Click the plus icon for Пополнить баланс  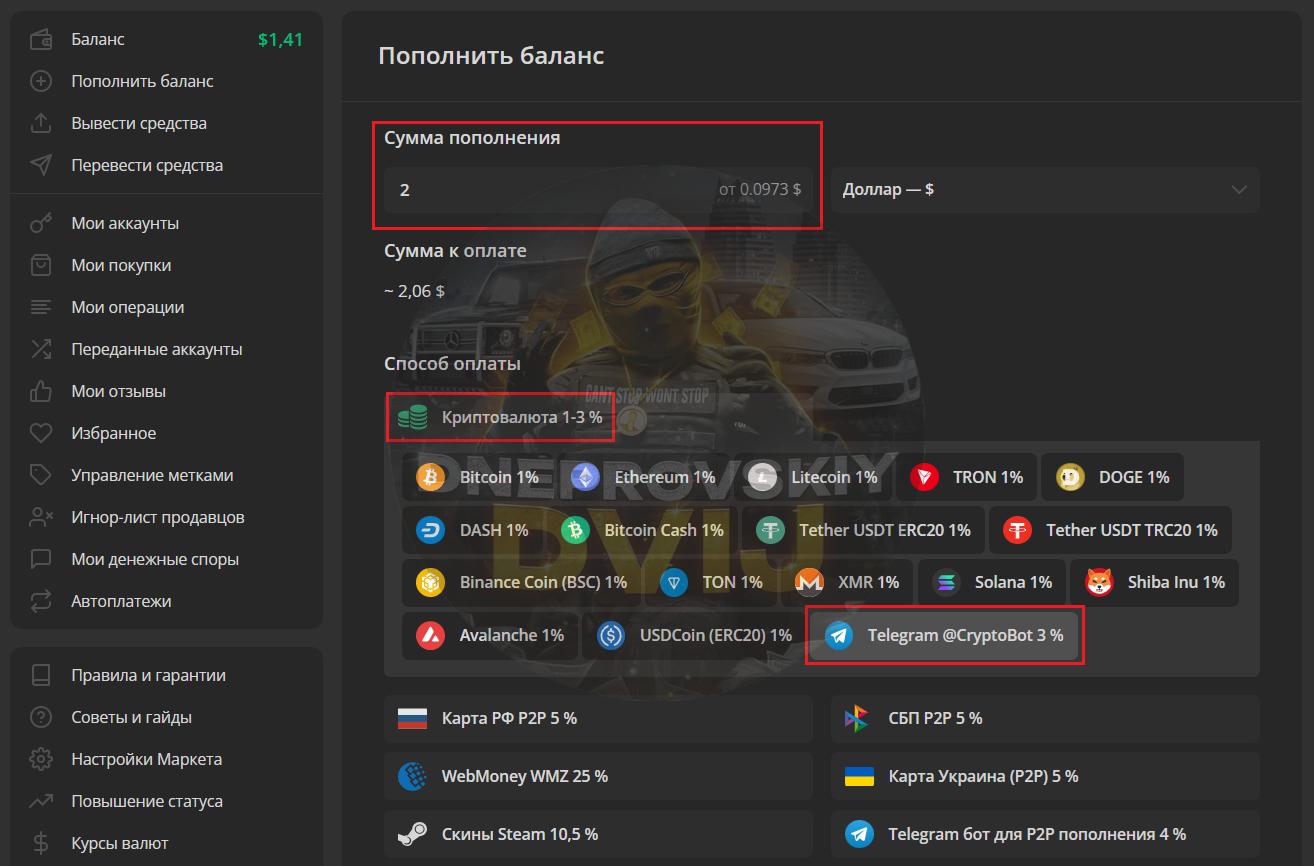41,81
